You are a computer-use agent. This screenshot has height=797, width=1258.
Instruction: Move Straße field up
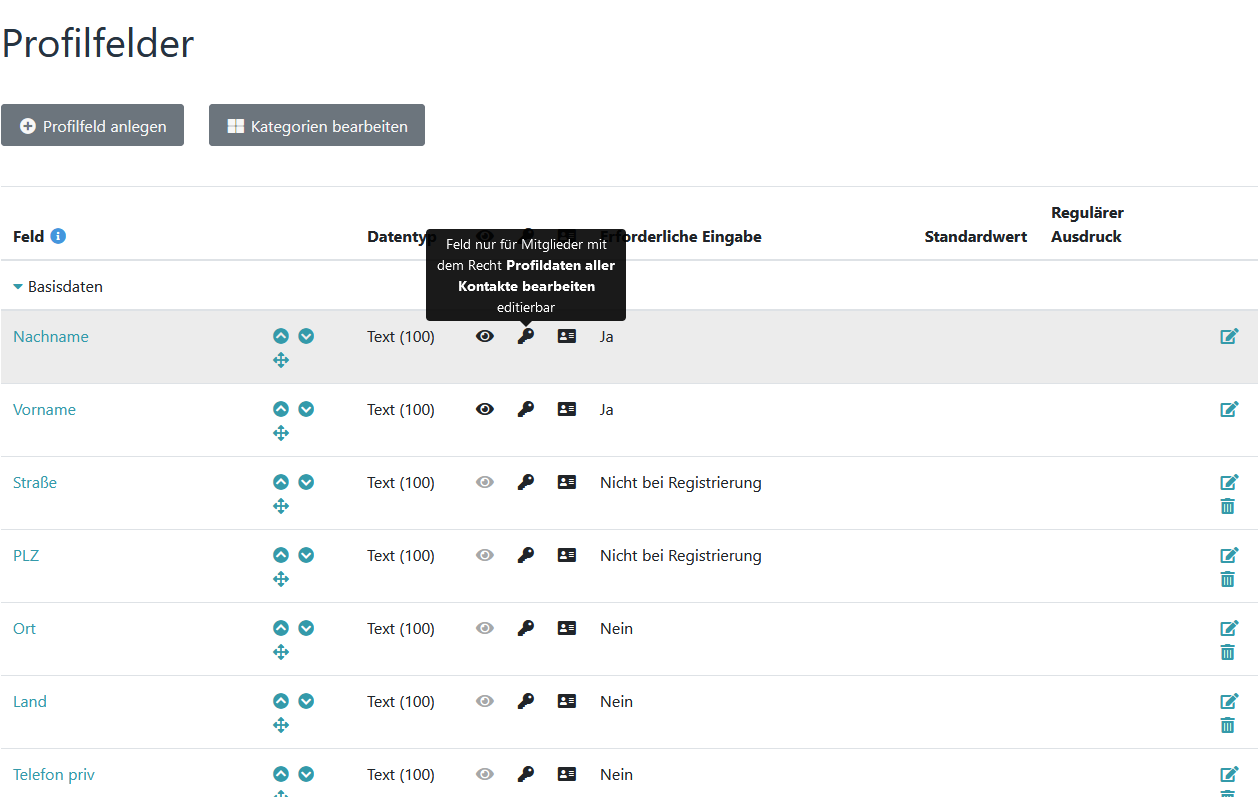tap(281, 482)
